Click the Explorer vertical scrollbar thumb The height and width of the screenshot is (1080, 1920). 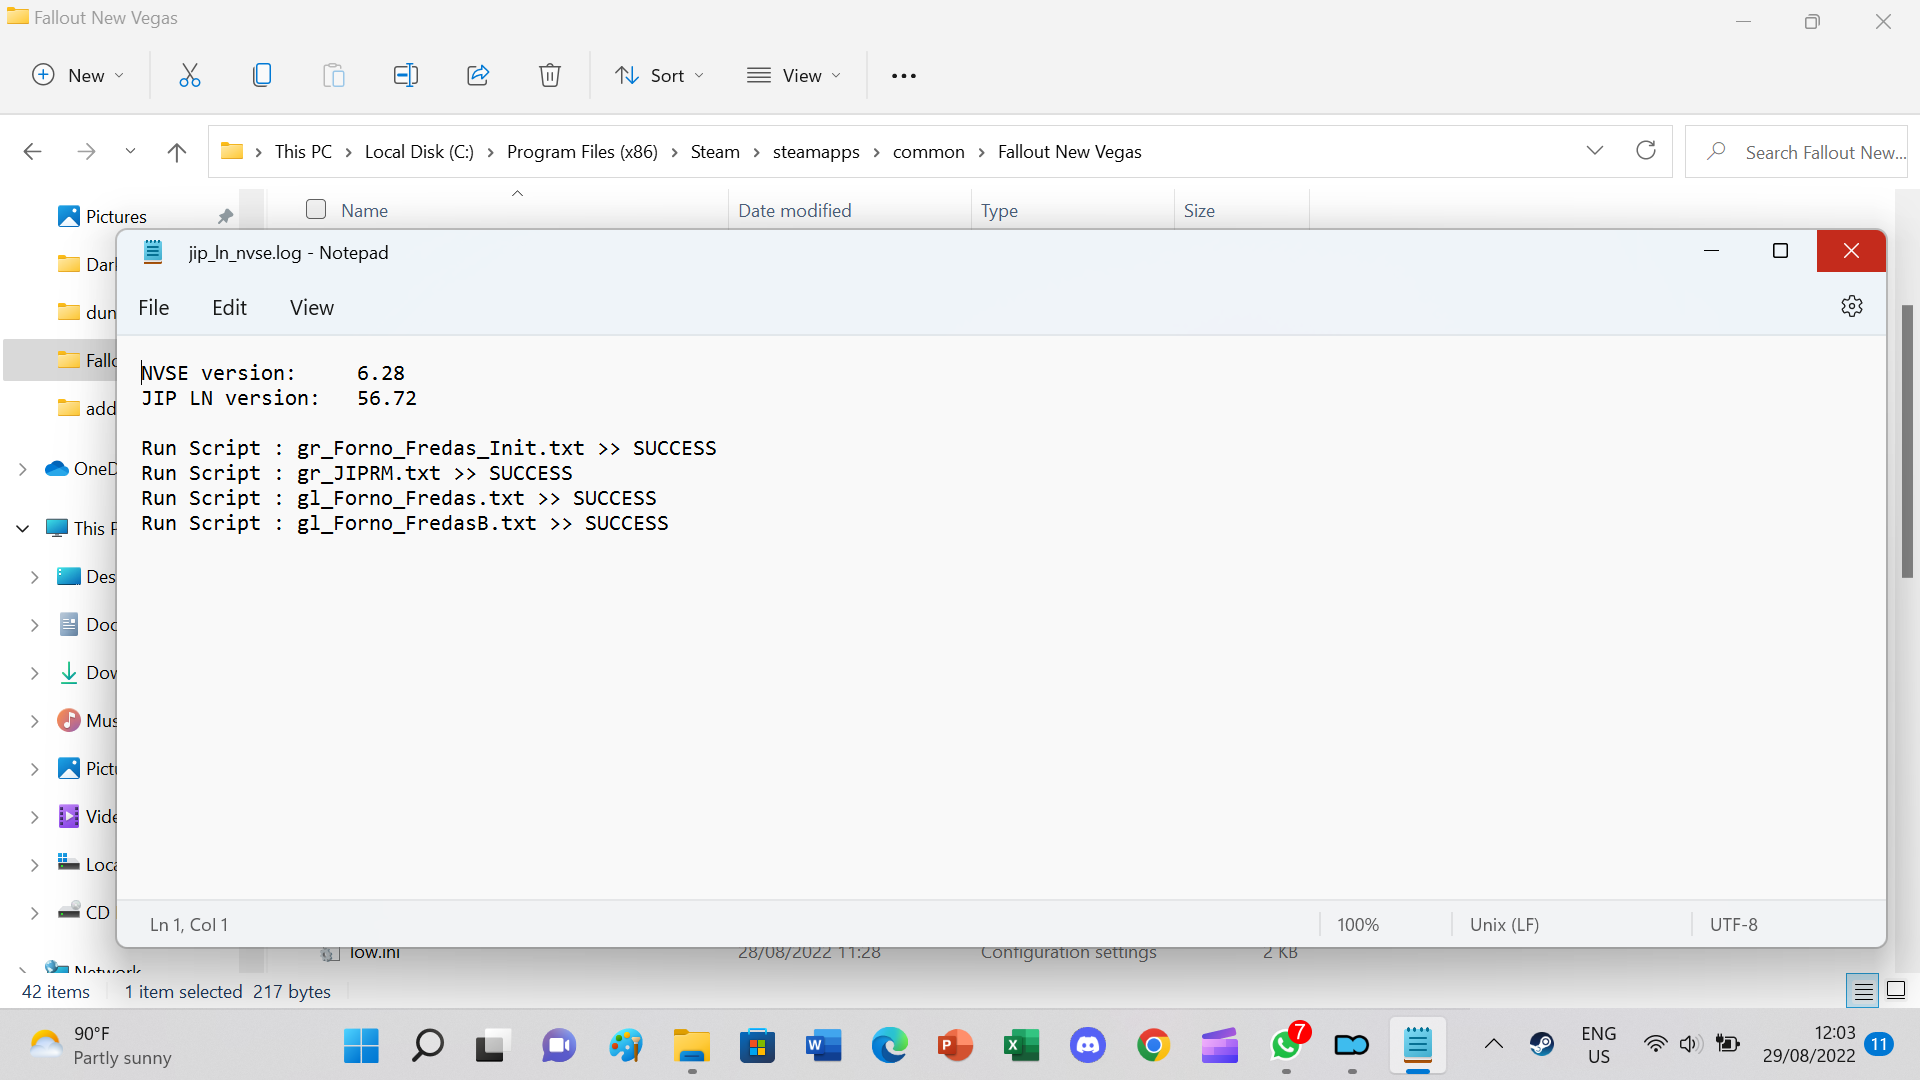pyautogui.click(x=1907, y=440)
